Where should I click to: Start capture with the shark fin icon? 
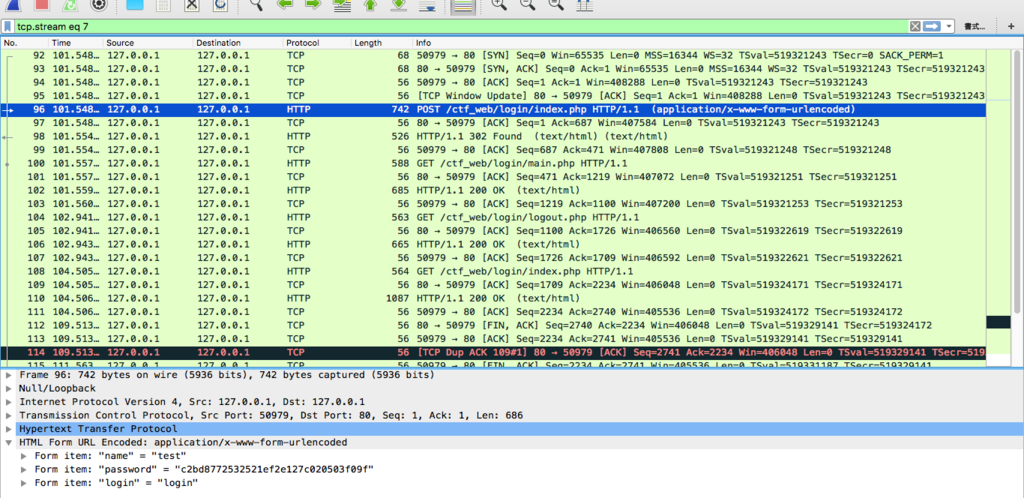[x=13, y=5]
